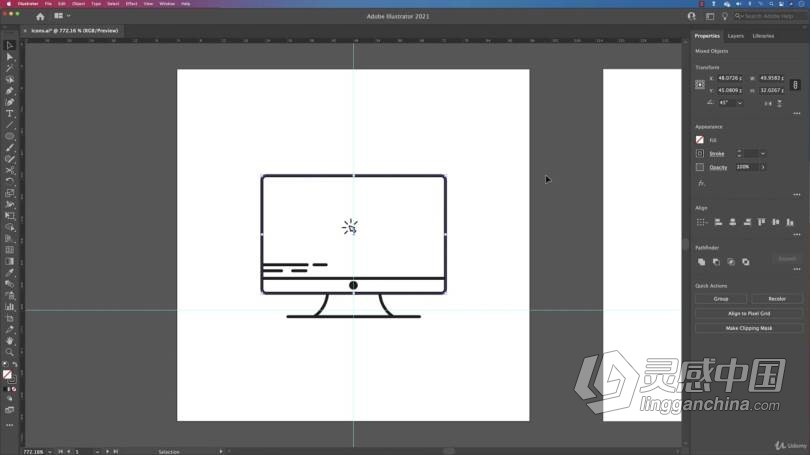This screenshot has height=455, width=810.
Task: Click the toolbar fill swatch
Action: 7,374
